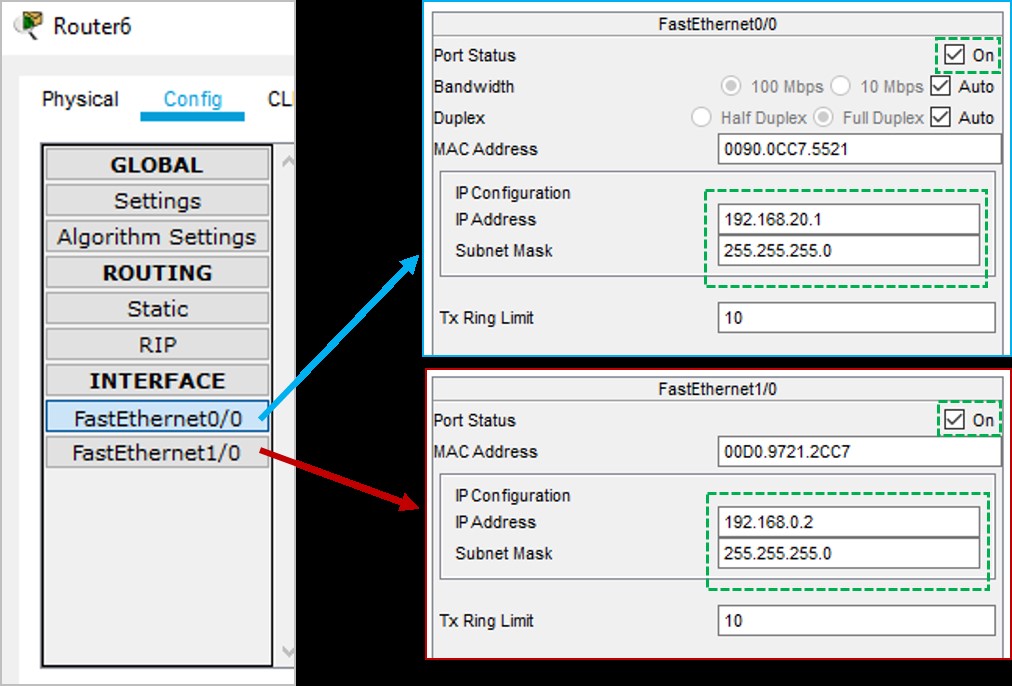Uncheck the Bandwidth Auto checkbox
The image size is (1012, 686).
tap(940, 87)
